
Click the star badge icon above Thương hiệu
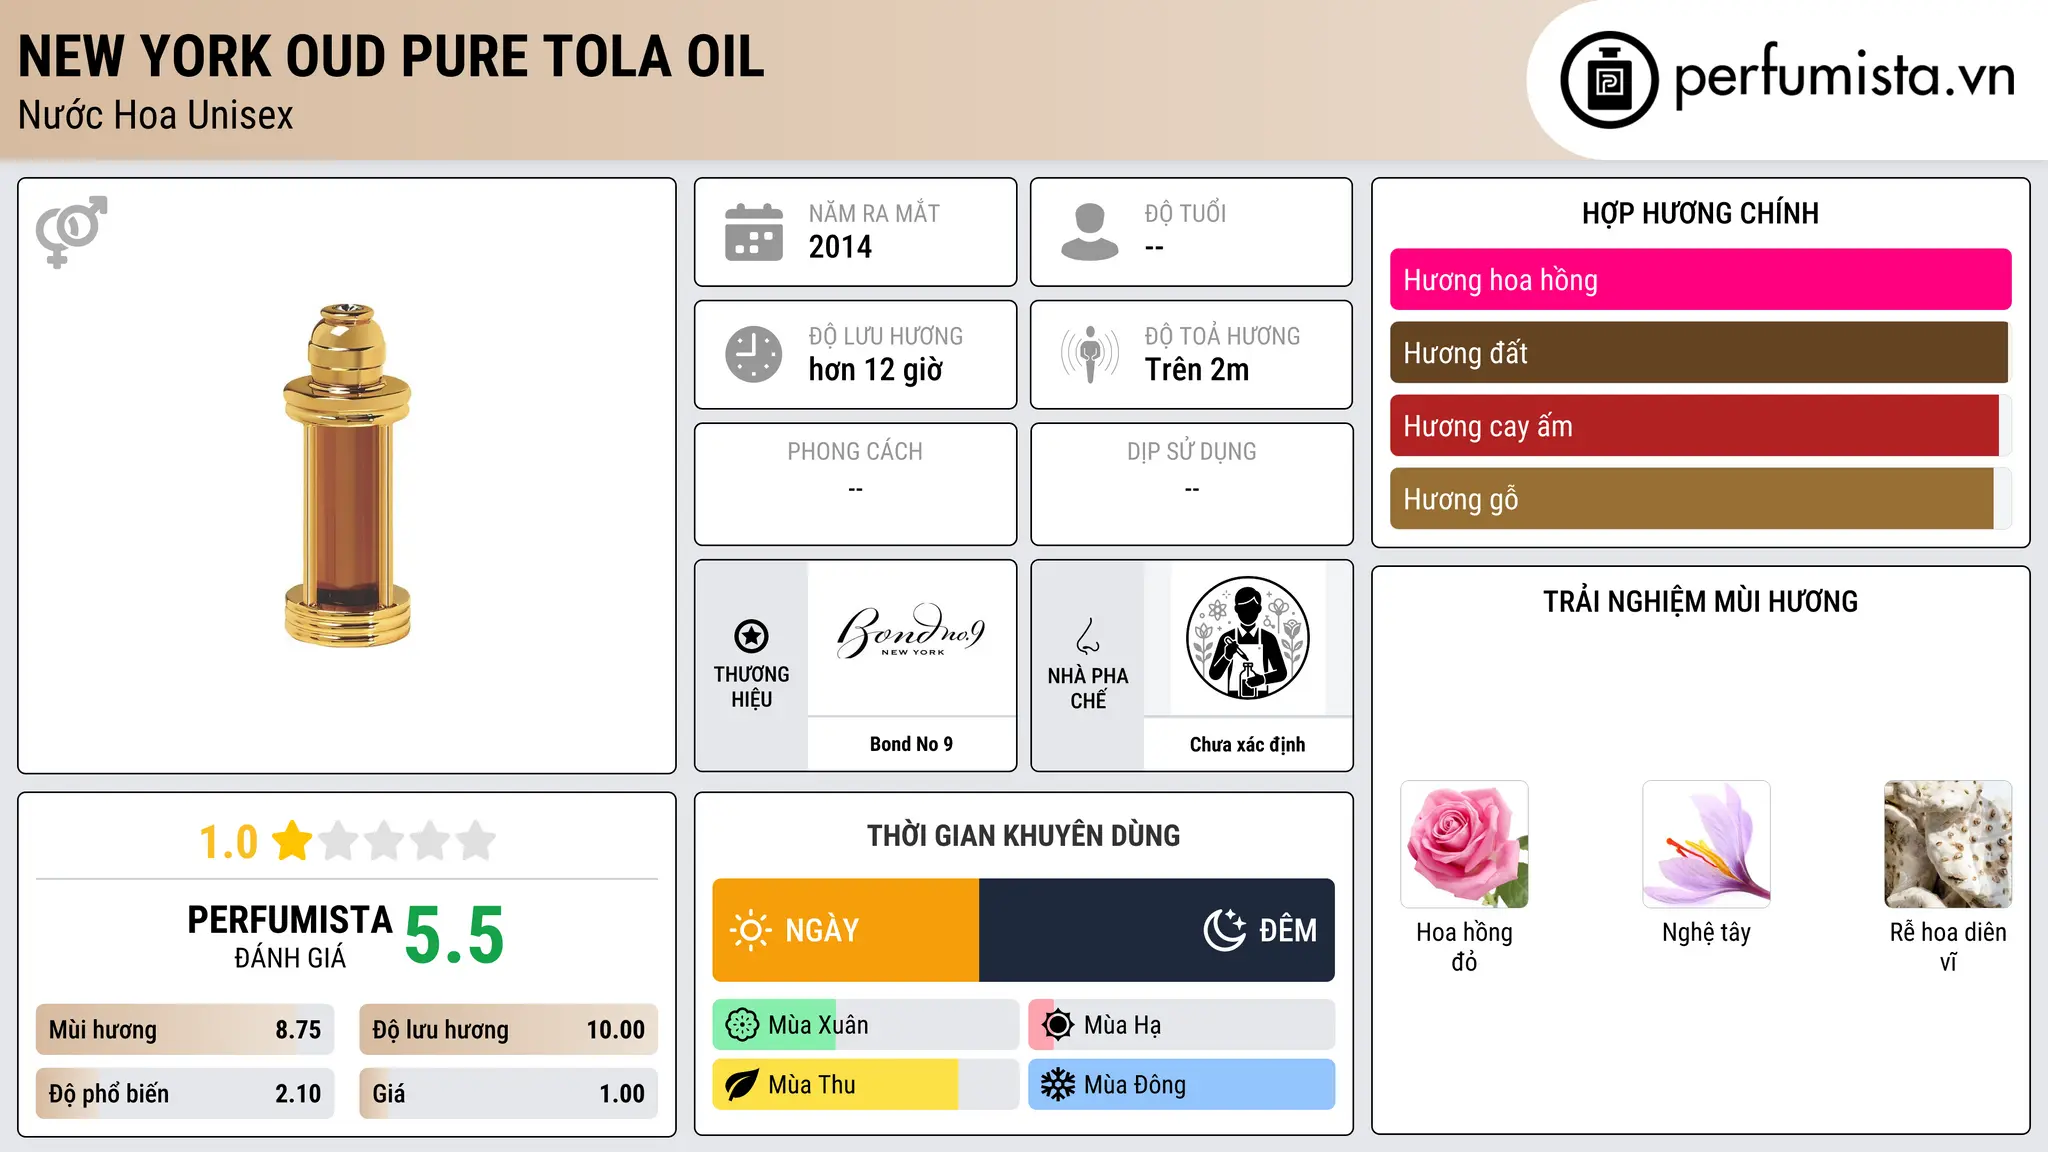pos(751,636)
